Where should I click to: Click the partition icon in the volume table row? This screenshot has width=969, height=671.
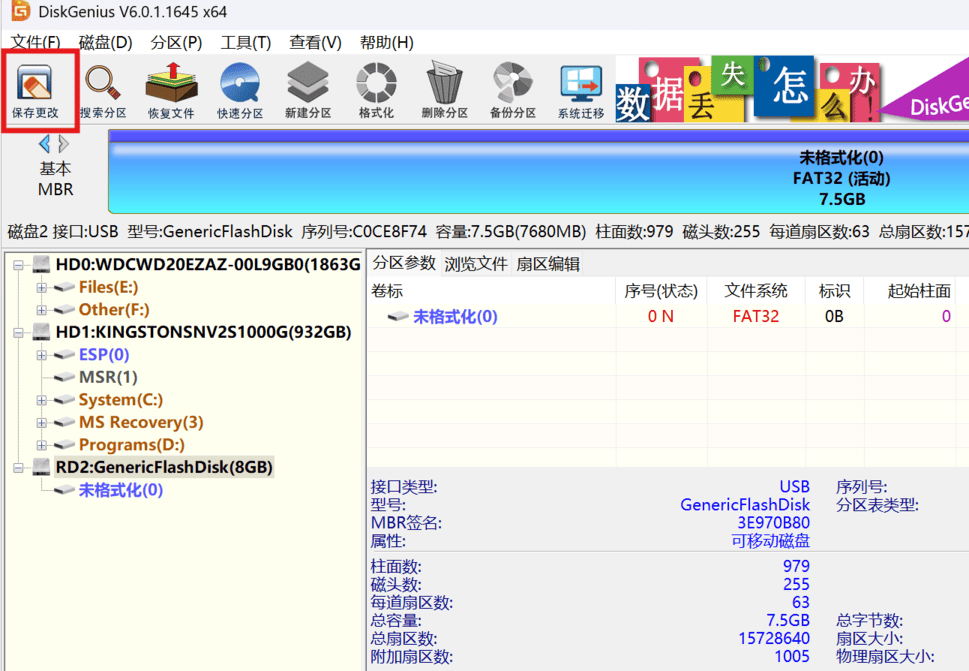[398, 316]
